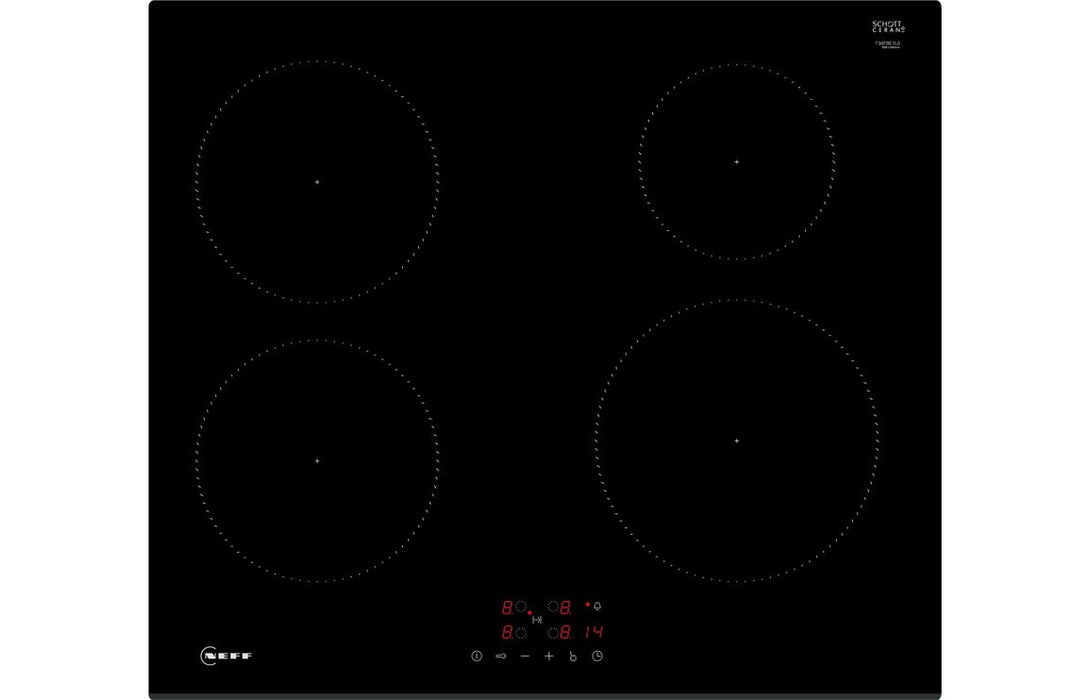Image resolution: width=1091 pixels, height=700 pixels.
Task: Click the Schott Ceran branding
Action: tap(888, 24)
